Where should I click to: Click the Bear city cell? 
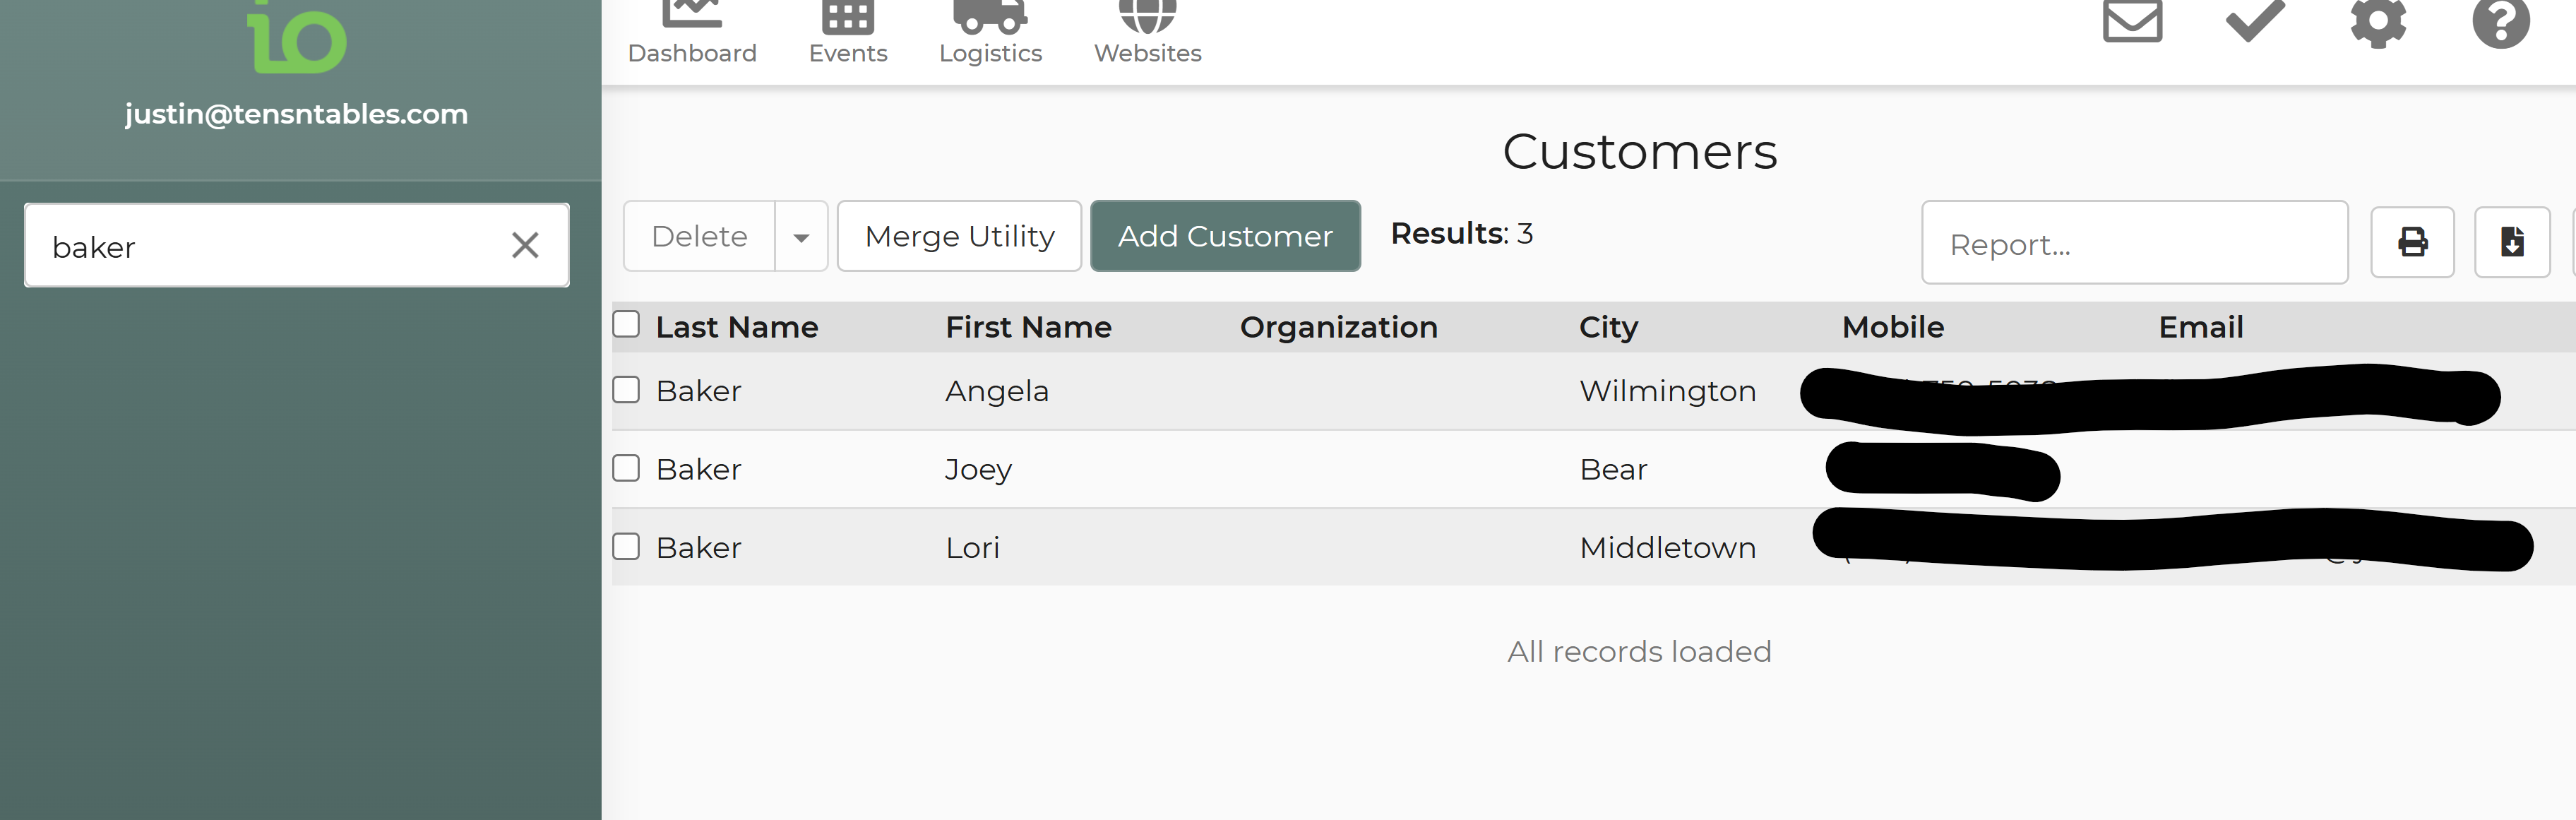tap(1613, 470)
